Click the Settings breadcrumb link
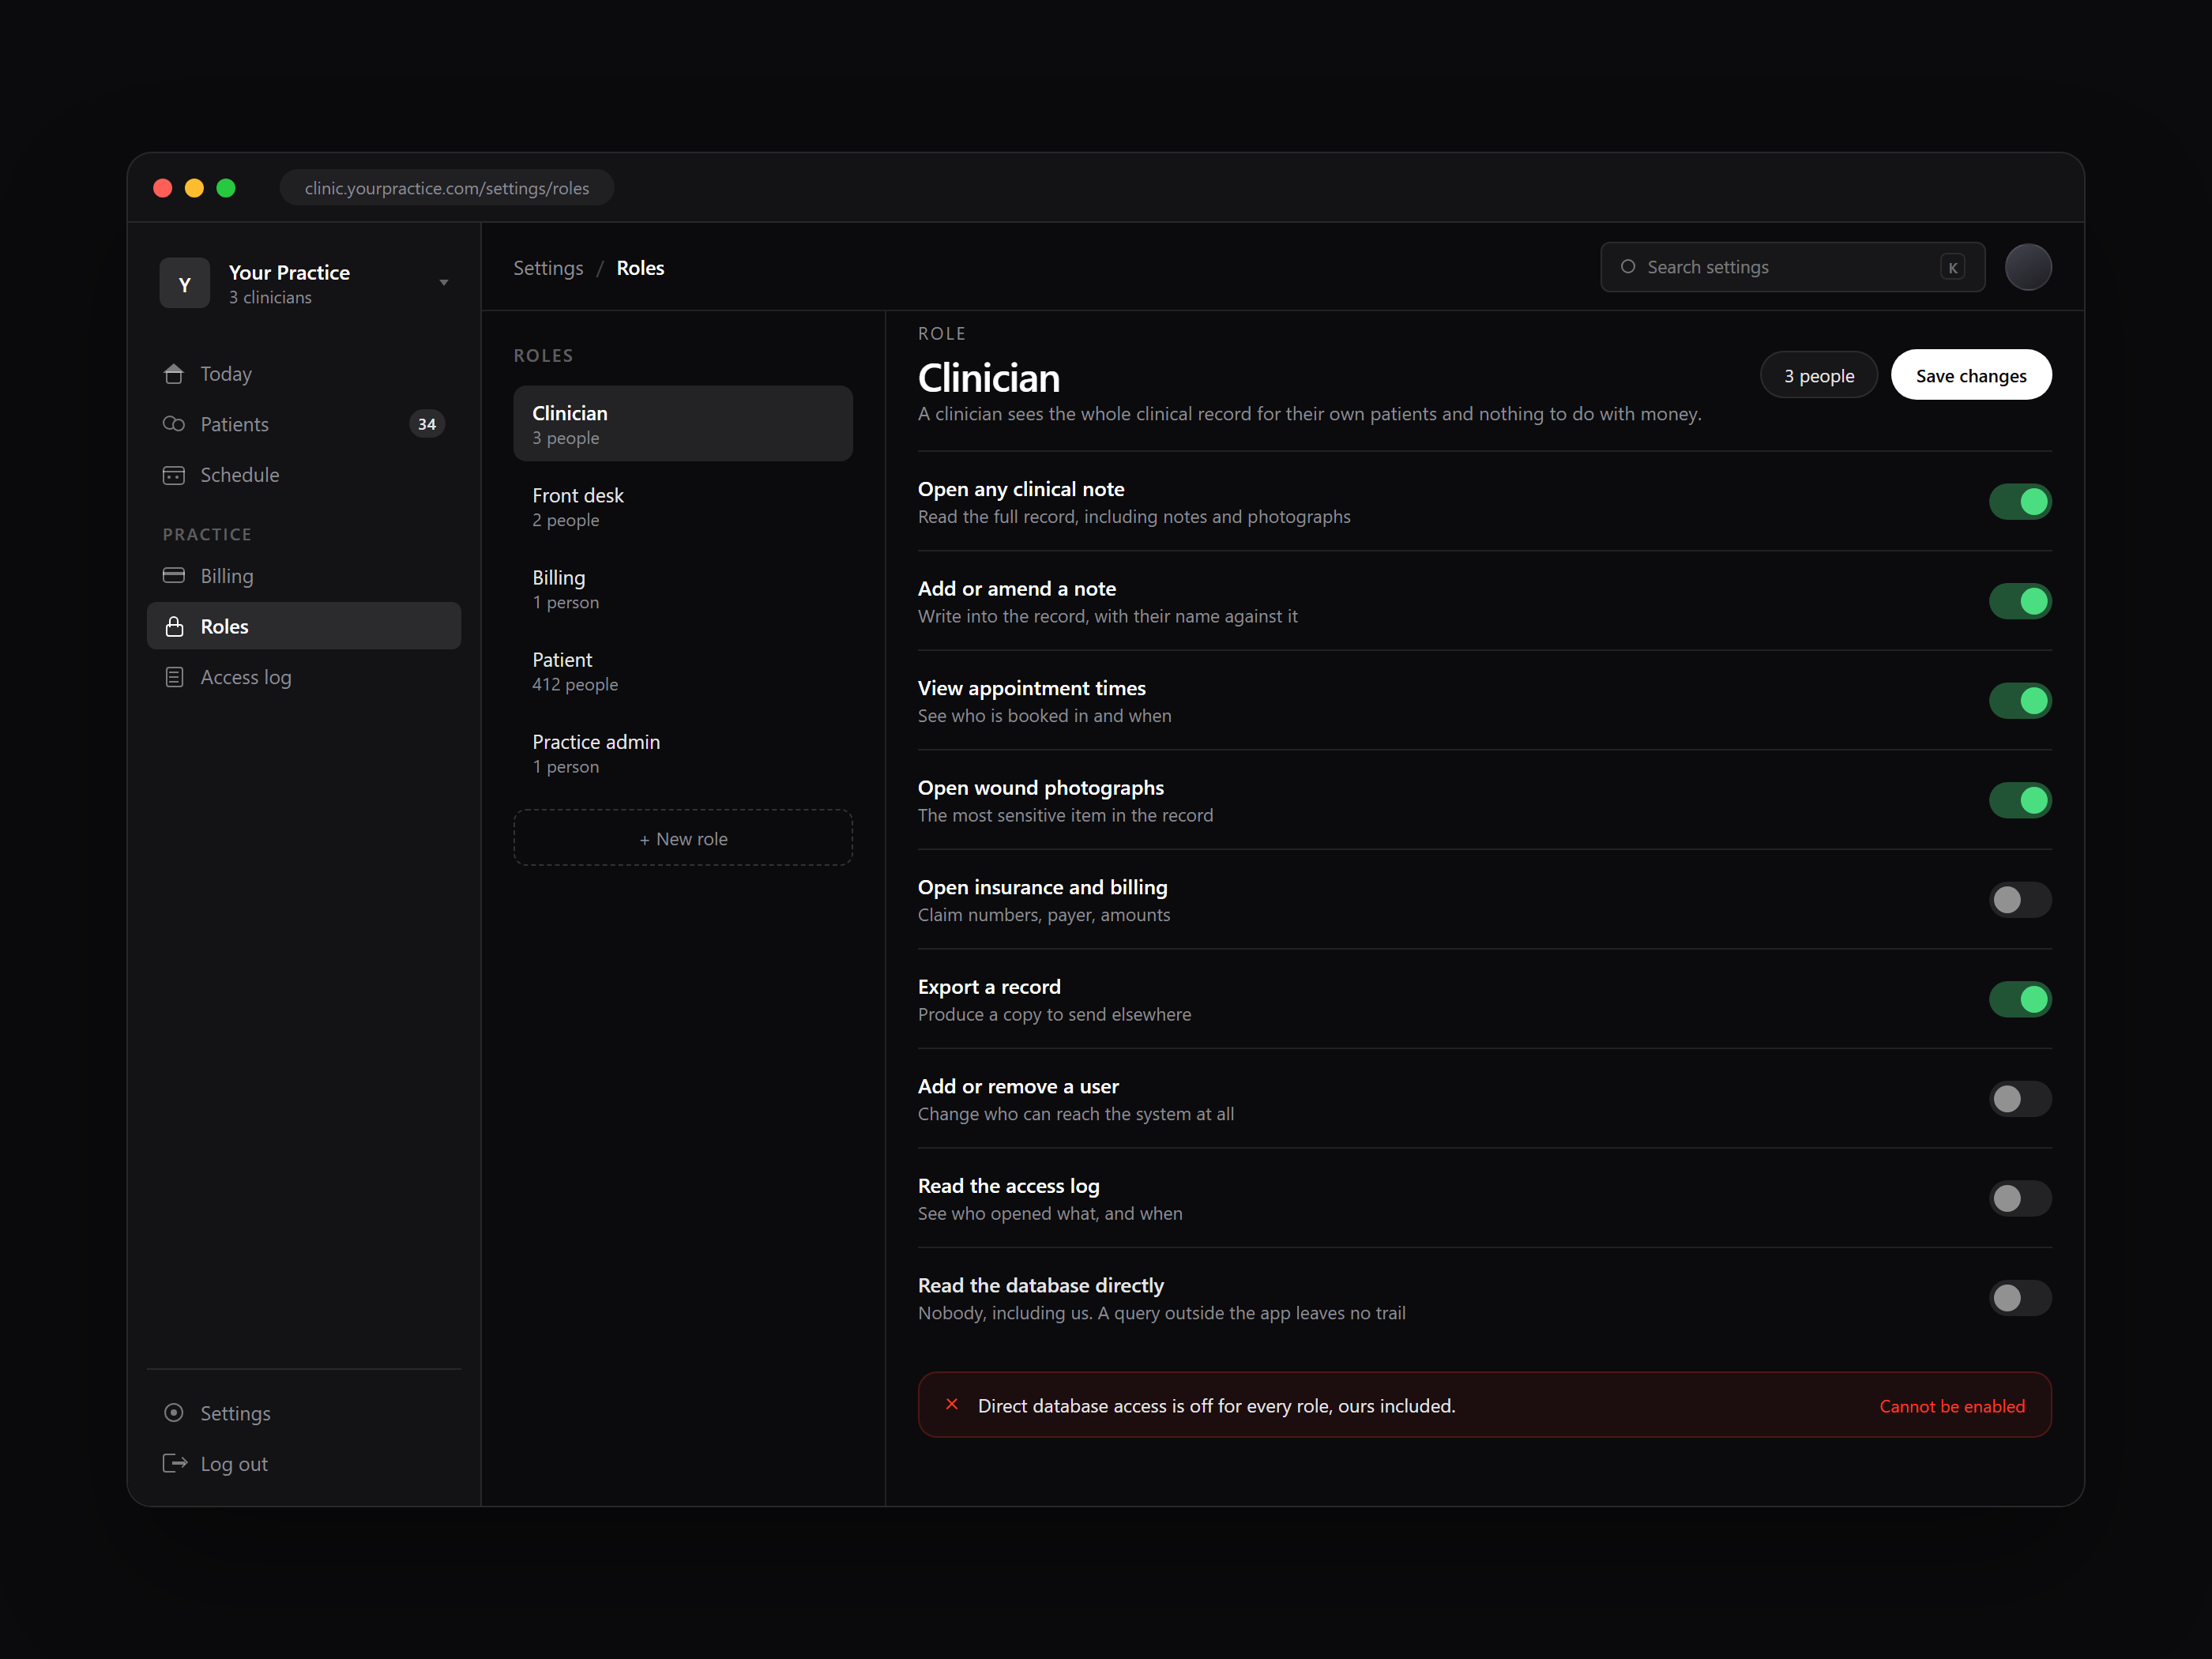Viewport: 2212px width, 1659px height. (x=548, y=268)
